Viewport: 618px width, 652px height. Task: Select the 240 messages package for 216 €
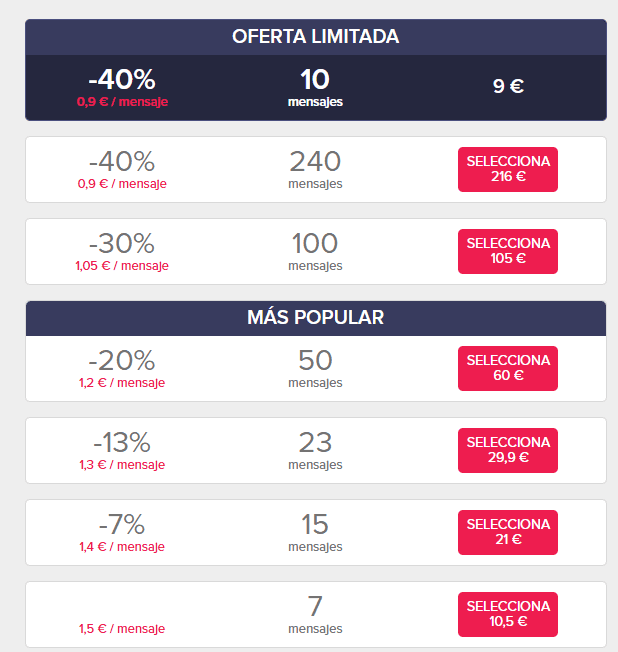click(x=508, y=169)
